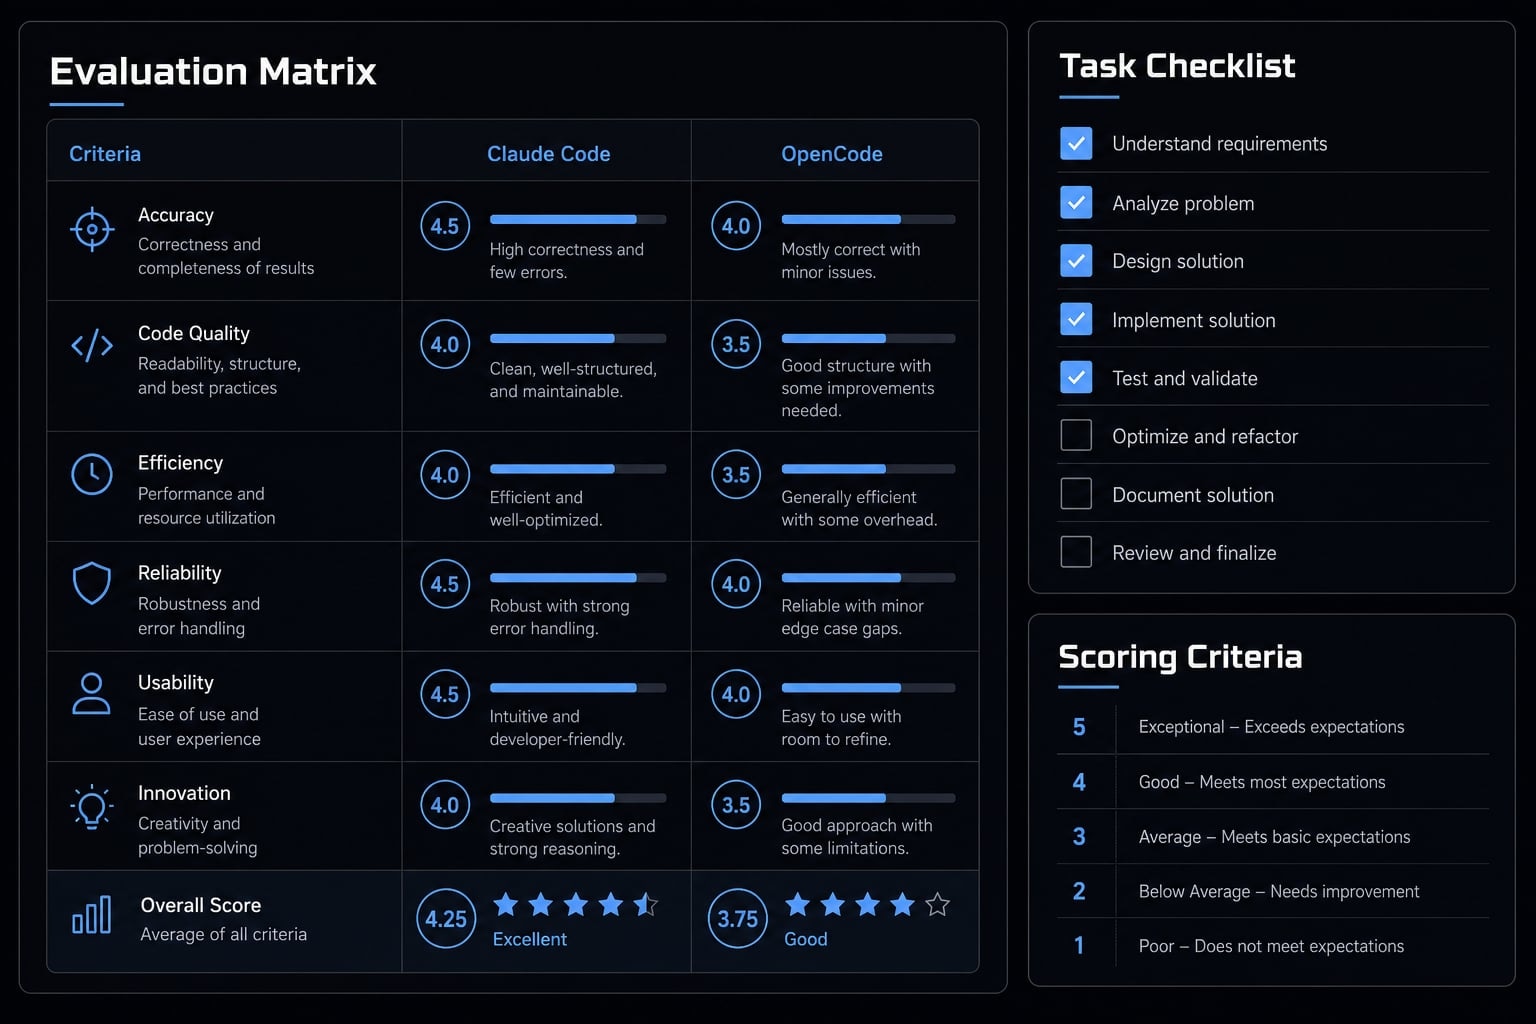Viewport: 1536px width, 1024px height.
Task: Click OpenCode's 4.0 Accuracy score badge
Action: [736, 226]
